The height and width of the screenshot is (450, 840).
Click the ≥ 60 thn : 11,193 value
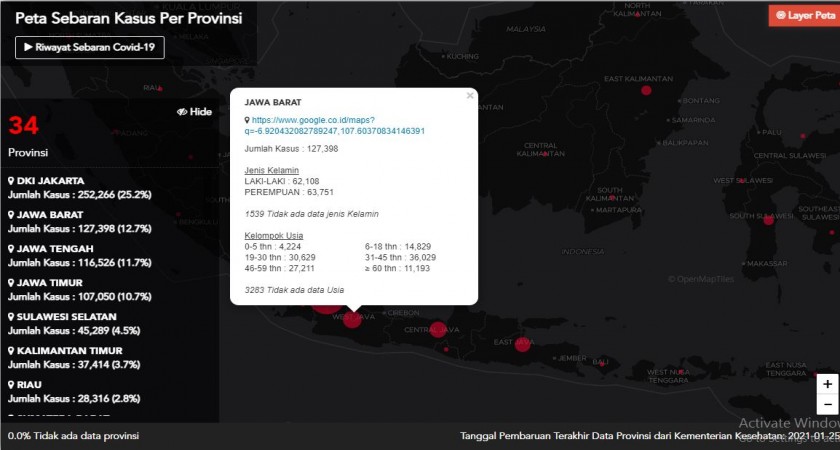398,268
